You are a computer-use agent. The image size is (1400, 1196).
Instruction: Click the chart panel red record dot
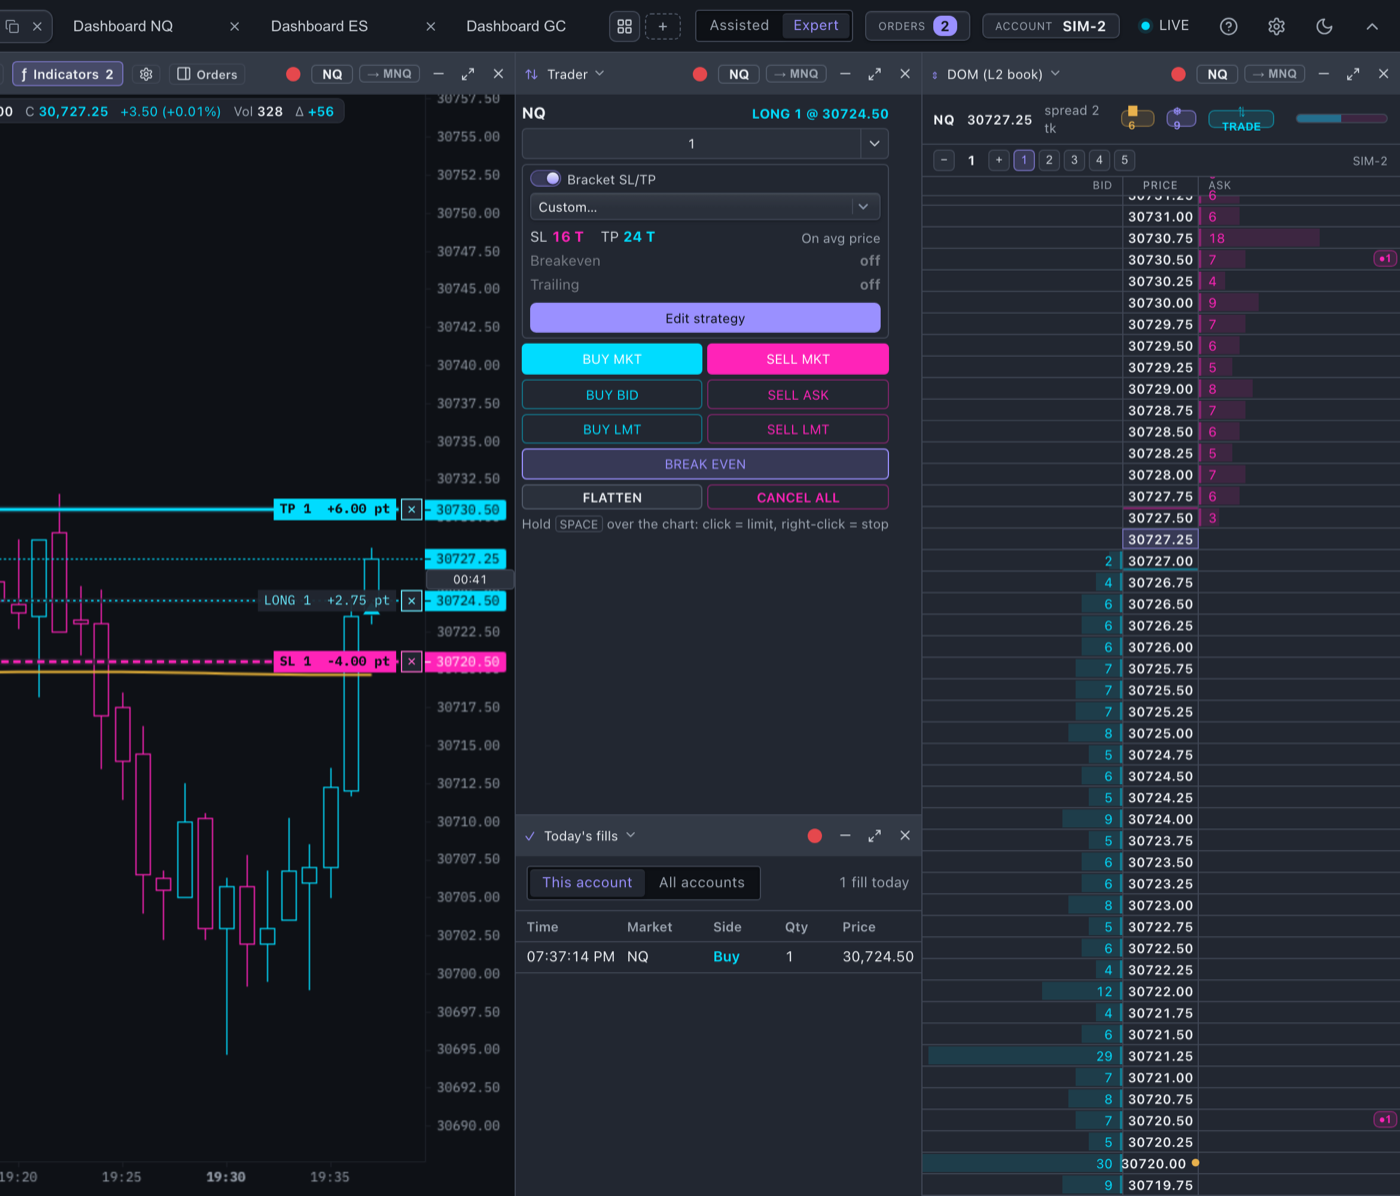coord(293,74)
